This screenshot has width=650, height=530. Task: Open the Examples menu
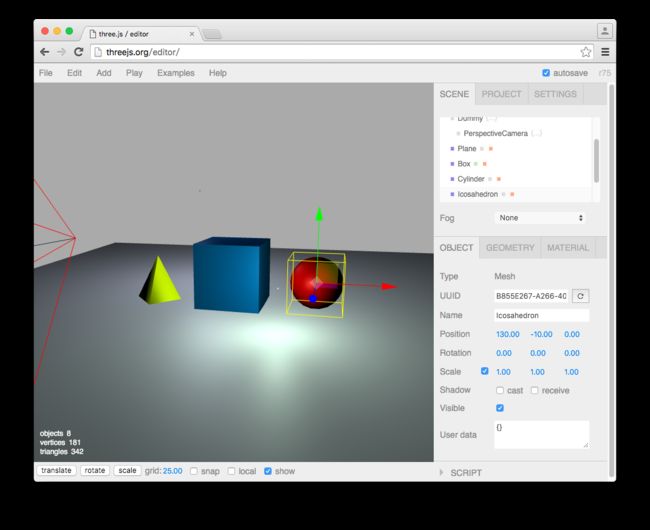(x=176, y=73)
